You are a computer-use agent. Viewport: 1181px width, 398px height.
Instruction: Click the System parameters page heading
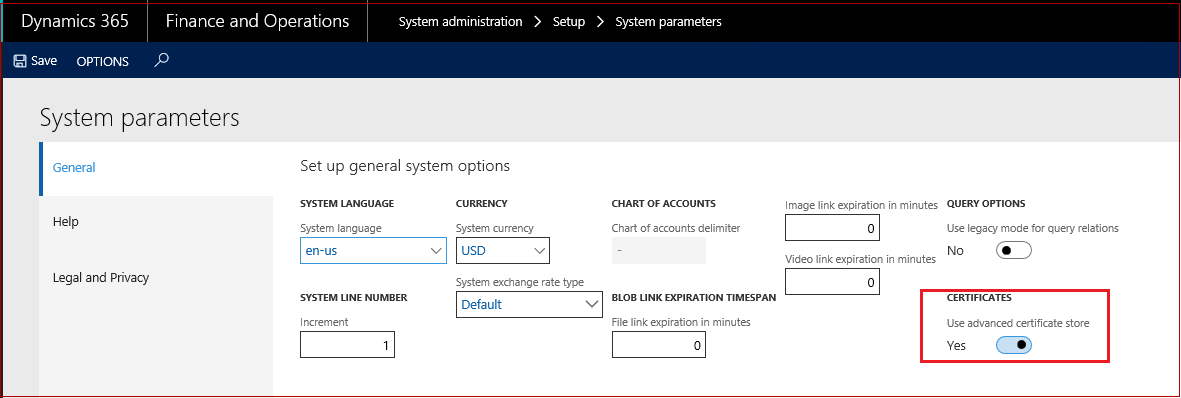pyautogui.click(x=139, y=118)
